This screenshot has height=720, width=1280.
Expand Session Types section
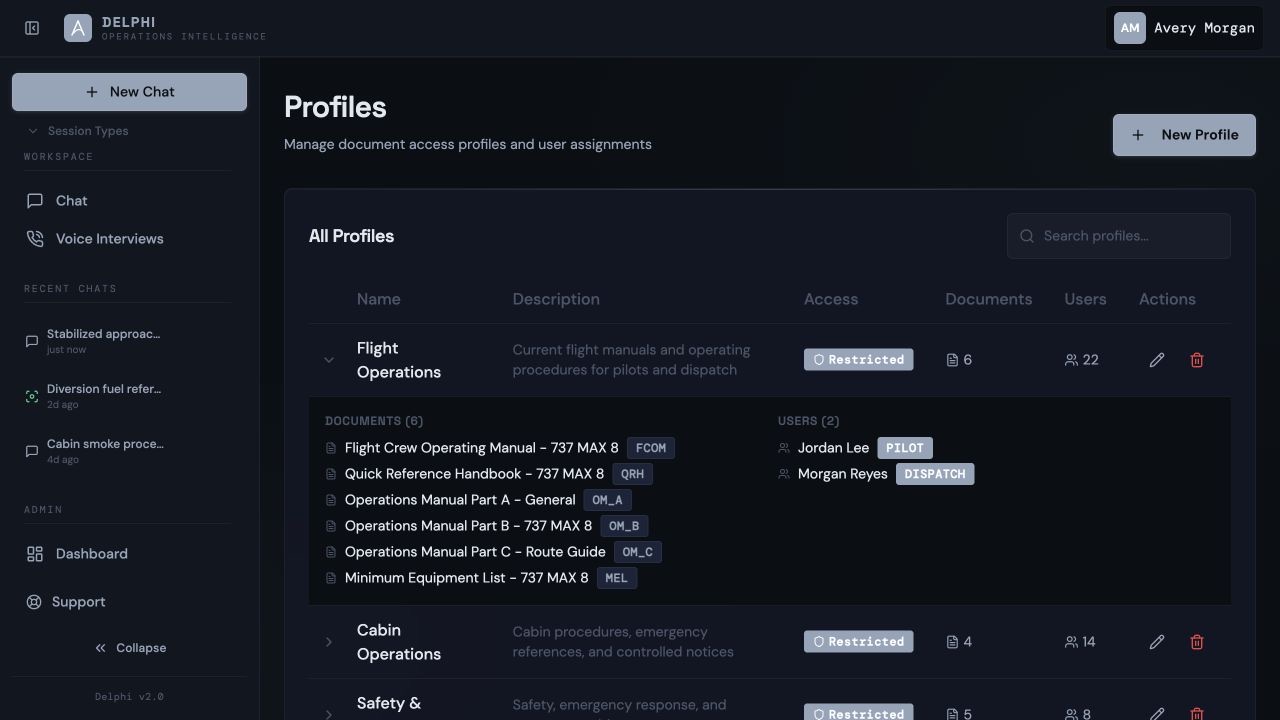click(x=78, y=131)
